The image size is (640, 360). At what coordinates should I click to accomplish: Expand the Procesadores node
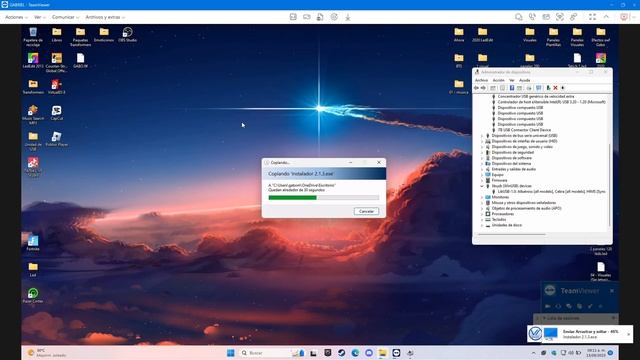[482, 214]
